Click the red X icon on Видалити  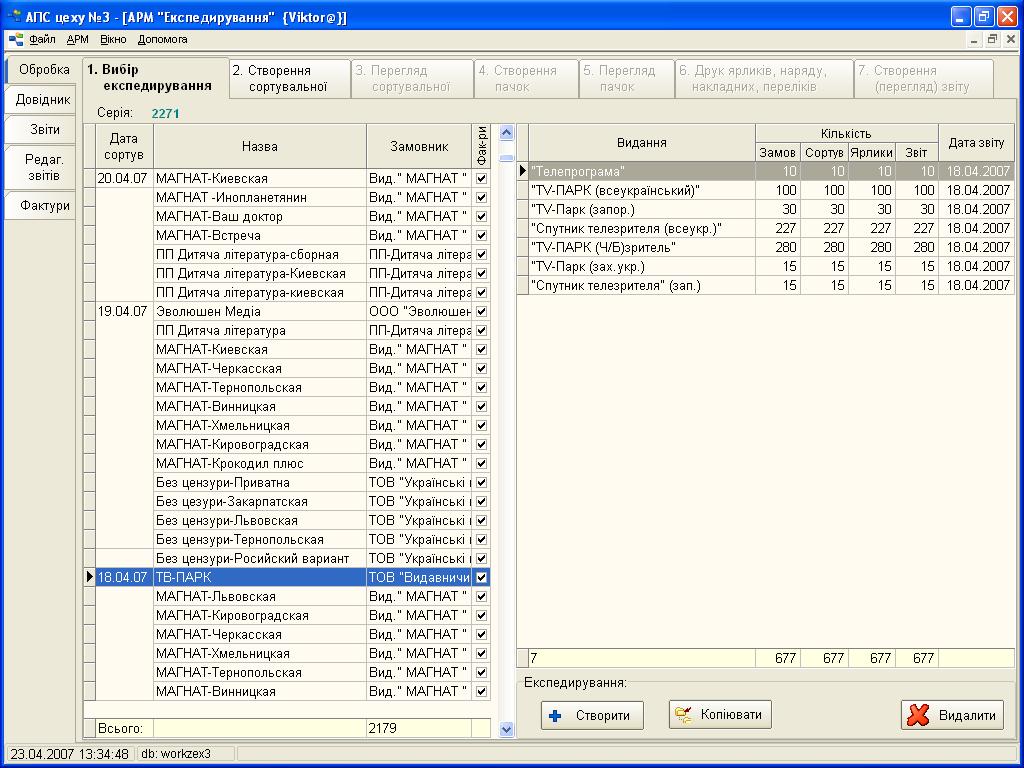(918, 715)
